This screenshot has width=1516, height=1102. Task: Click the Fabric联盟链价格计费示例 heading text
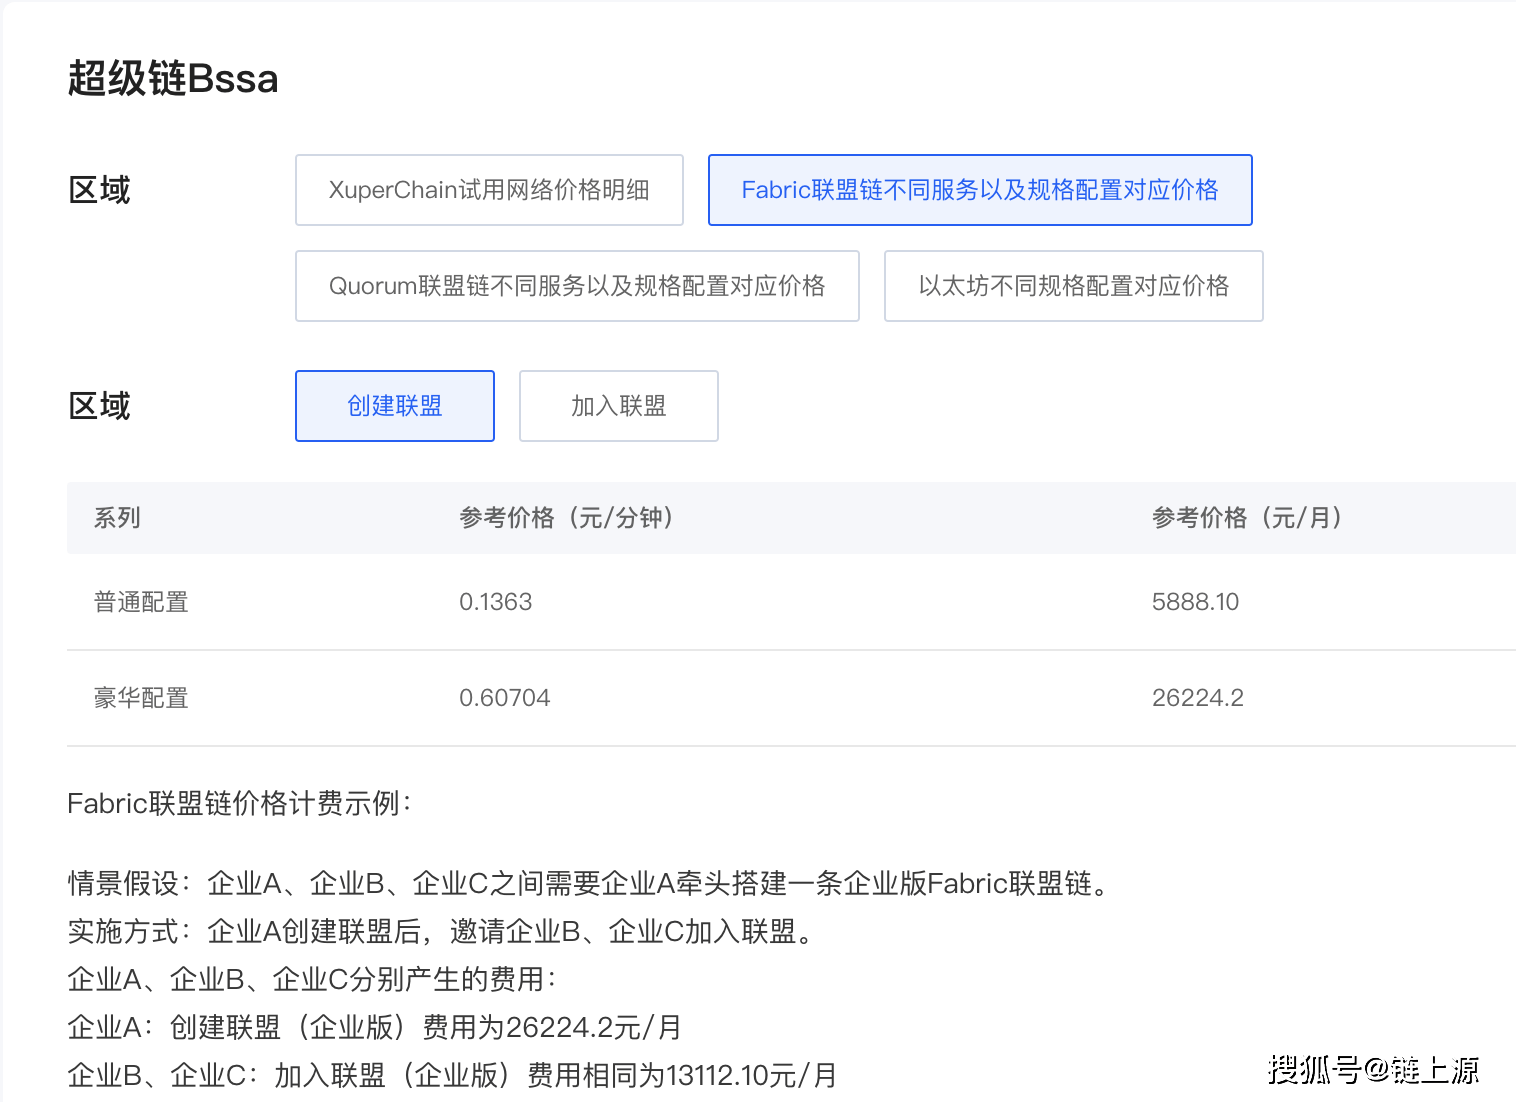coord(239,803)
